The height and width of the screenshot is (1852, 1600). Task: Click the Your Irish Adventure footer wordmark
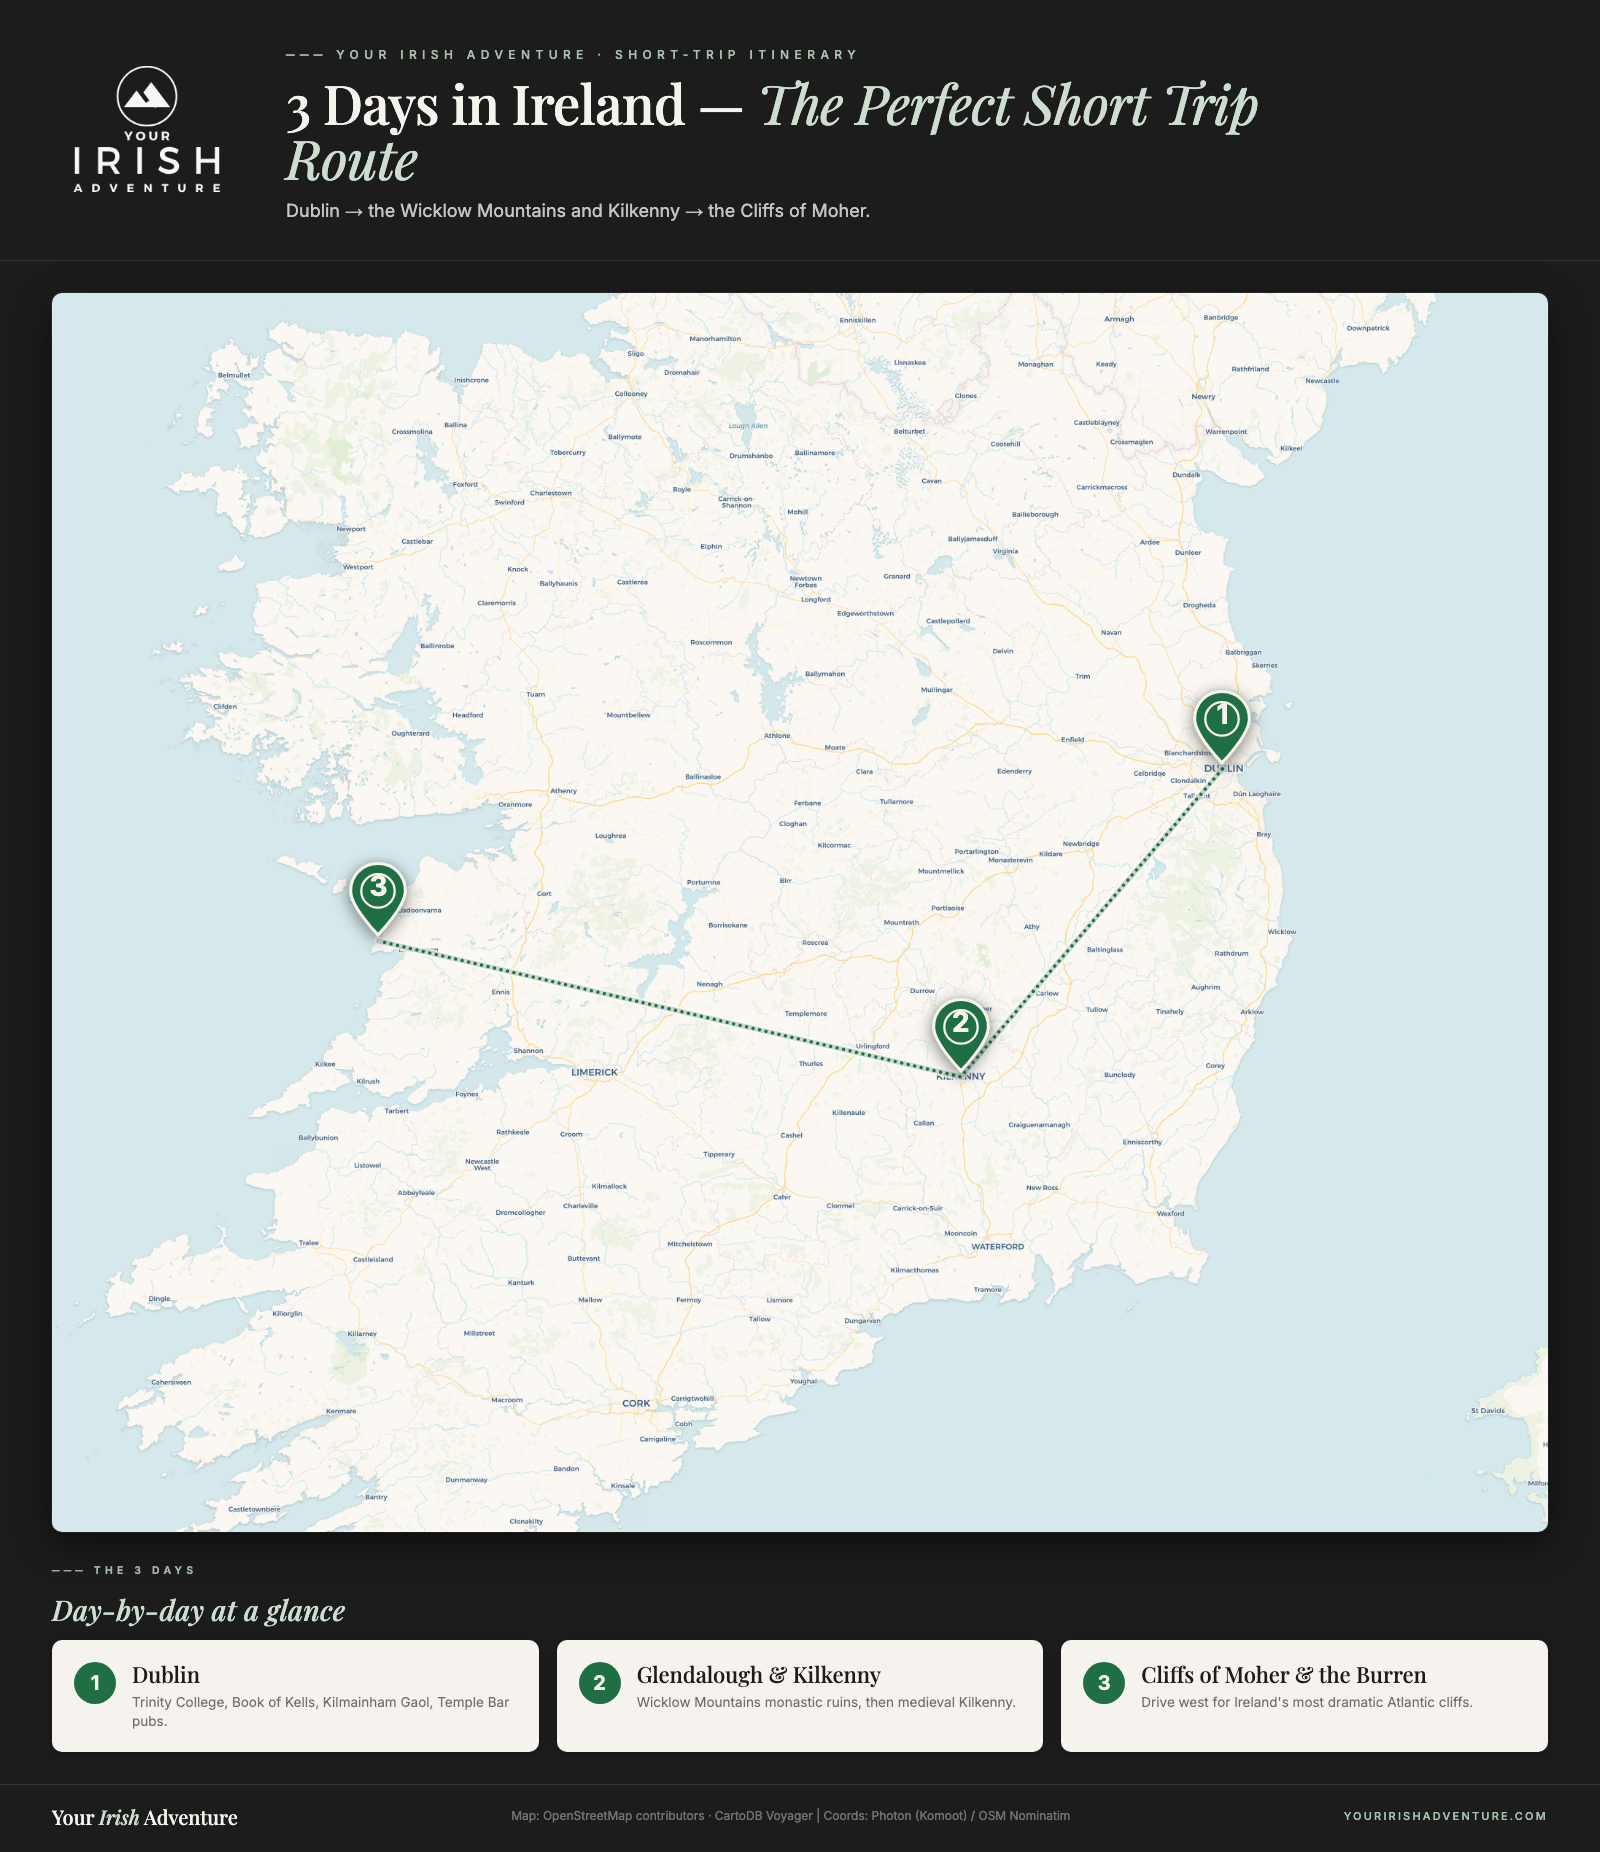click(145, 1817)
